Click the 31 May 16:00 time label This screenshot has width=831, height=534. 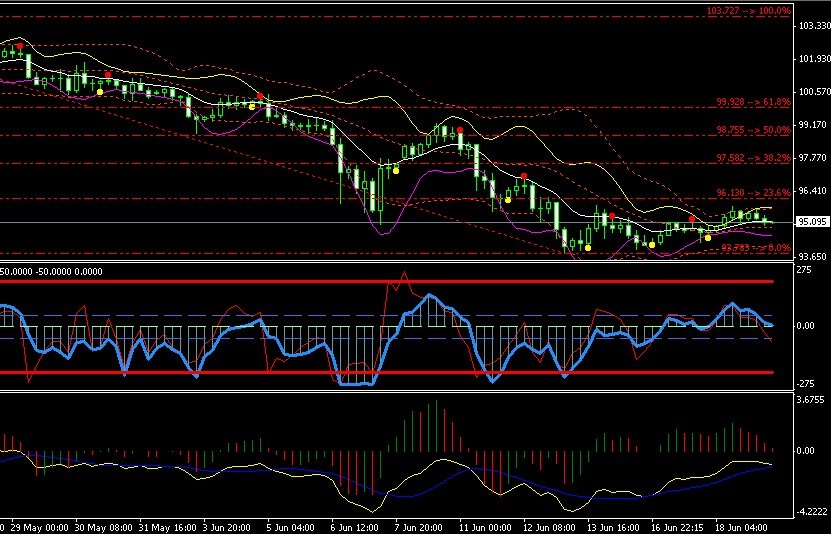(168, 528)
